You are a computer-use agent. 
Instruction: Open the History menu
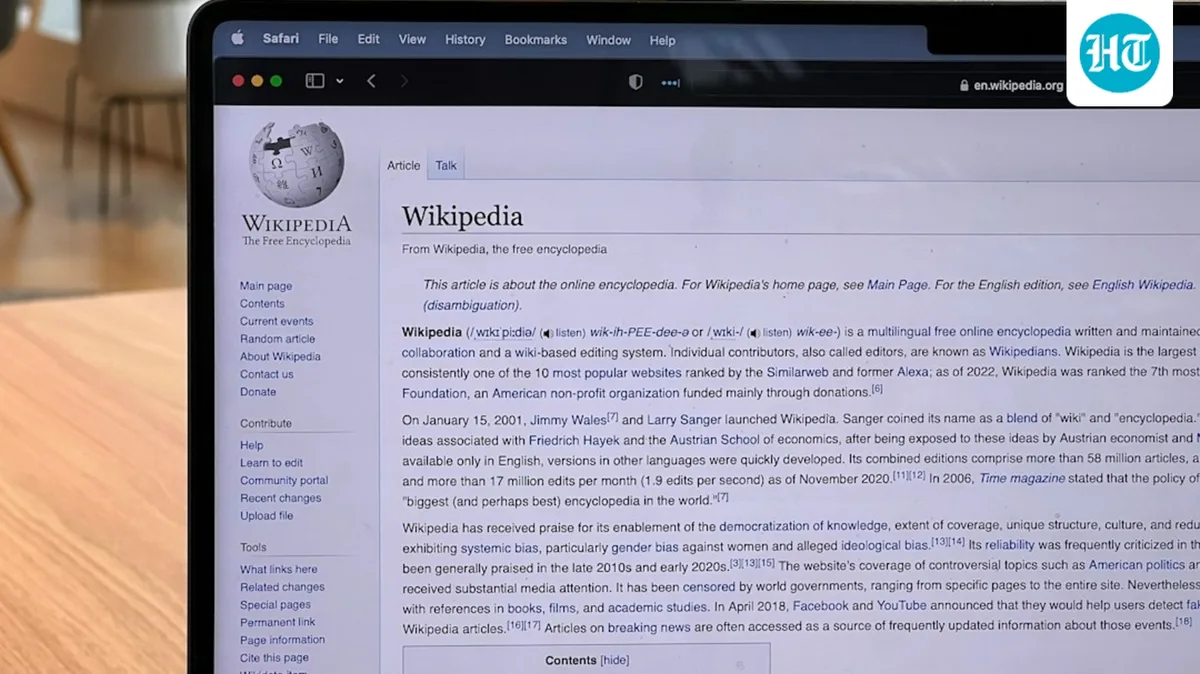click(x=465, y=39)
